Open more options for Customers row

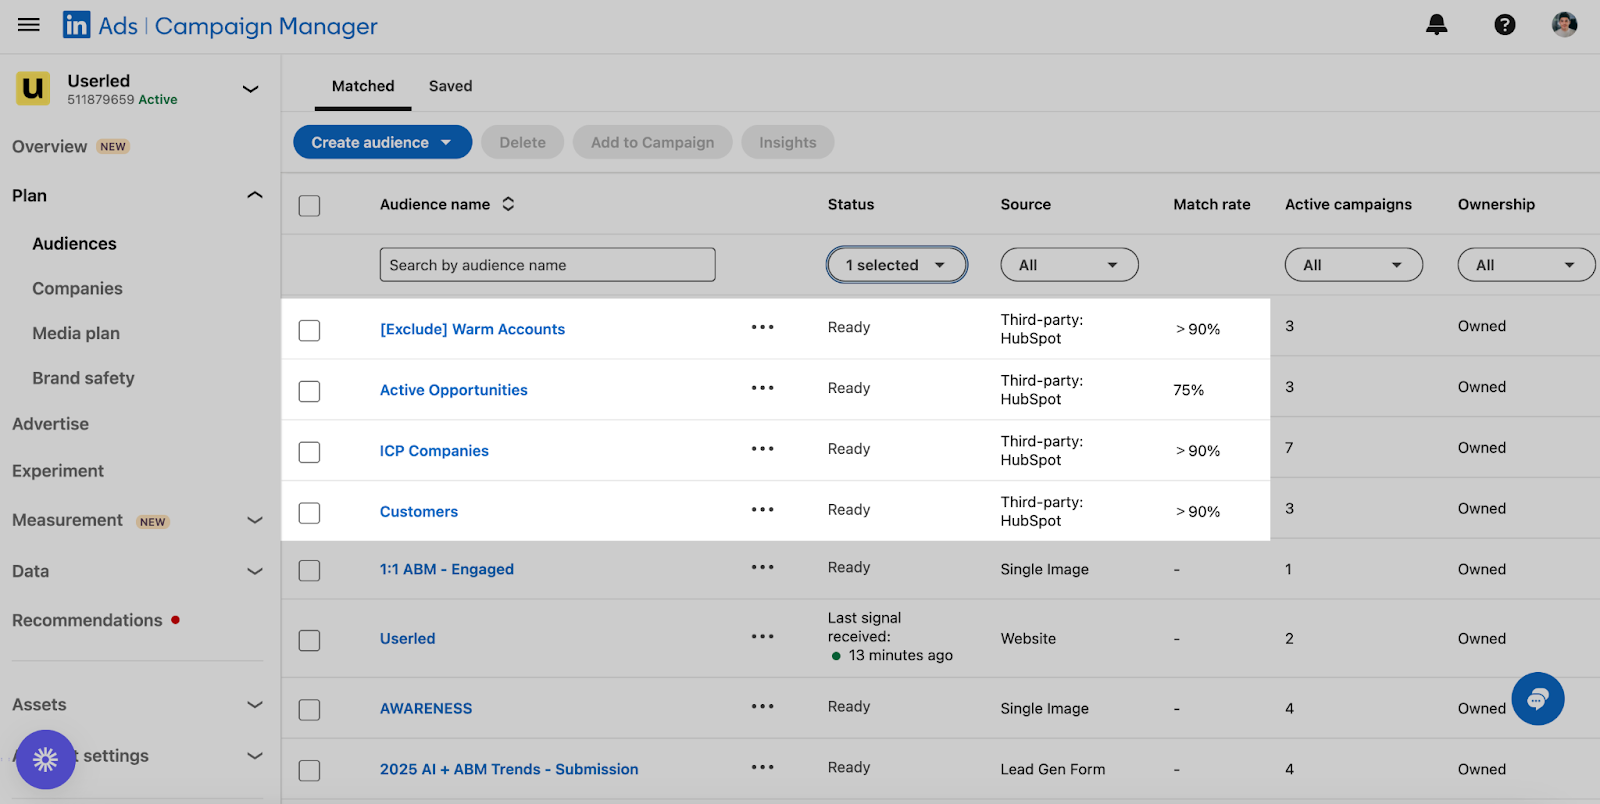coord(763,510)
